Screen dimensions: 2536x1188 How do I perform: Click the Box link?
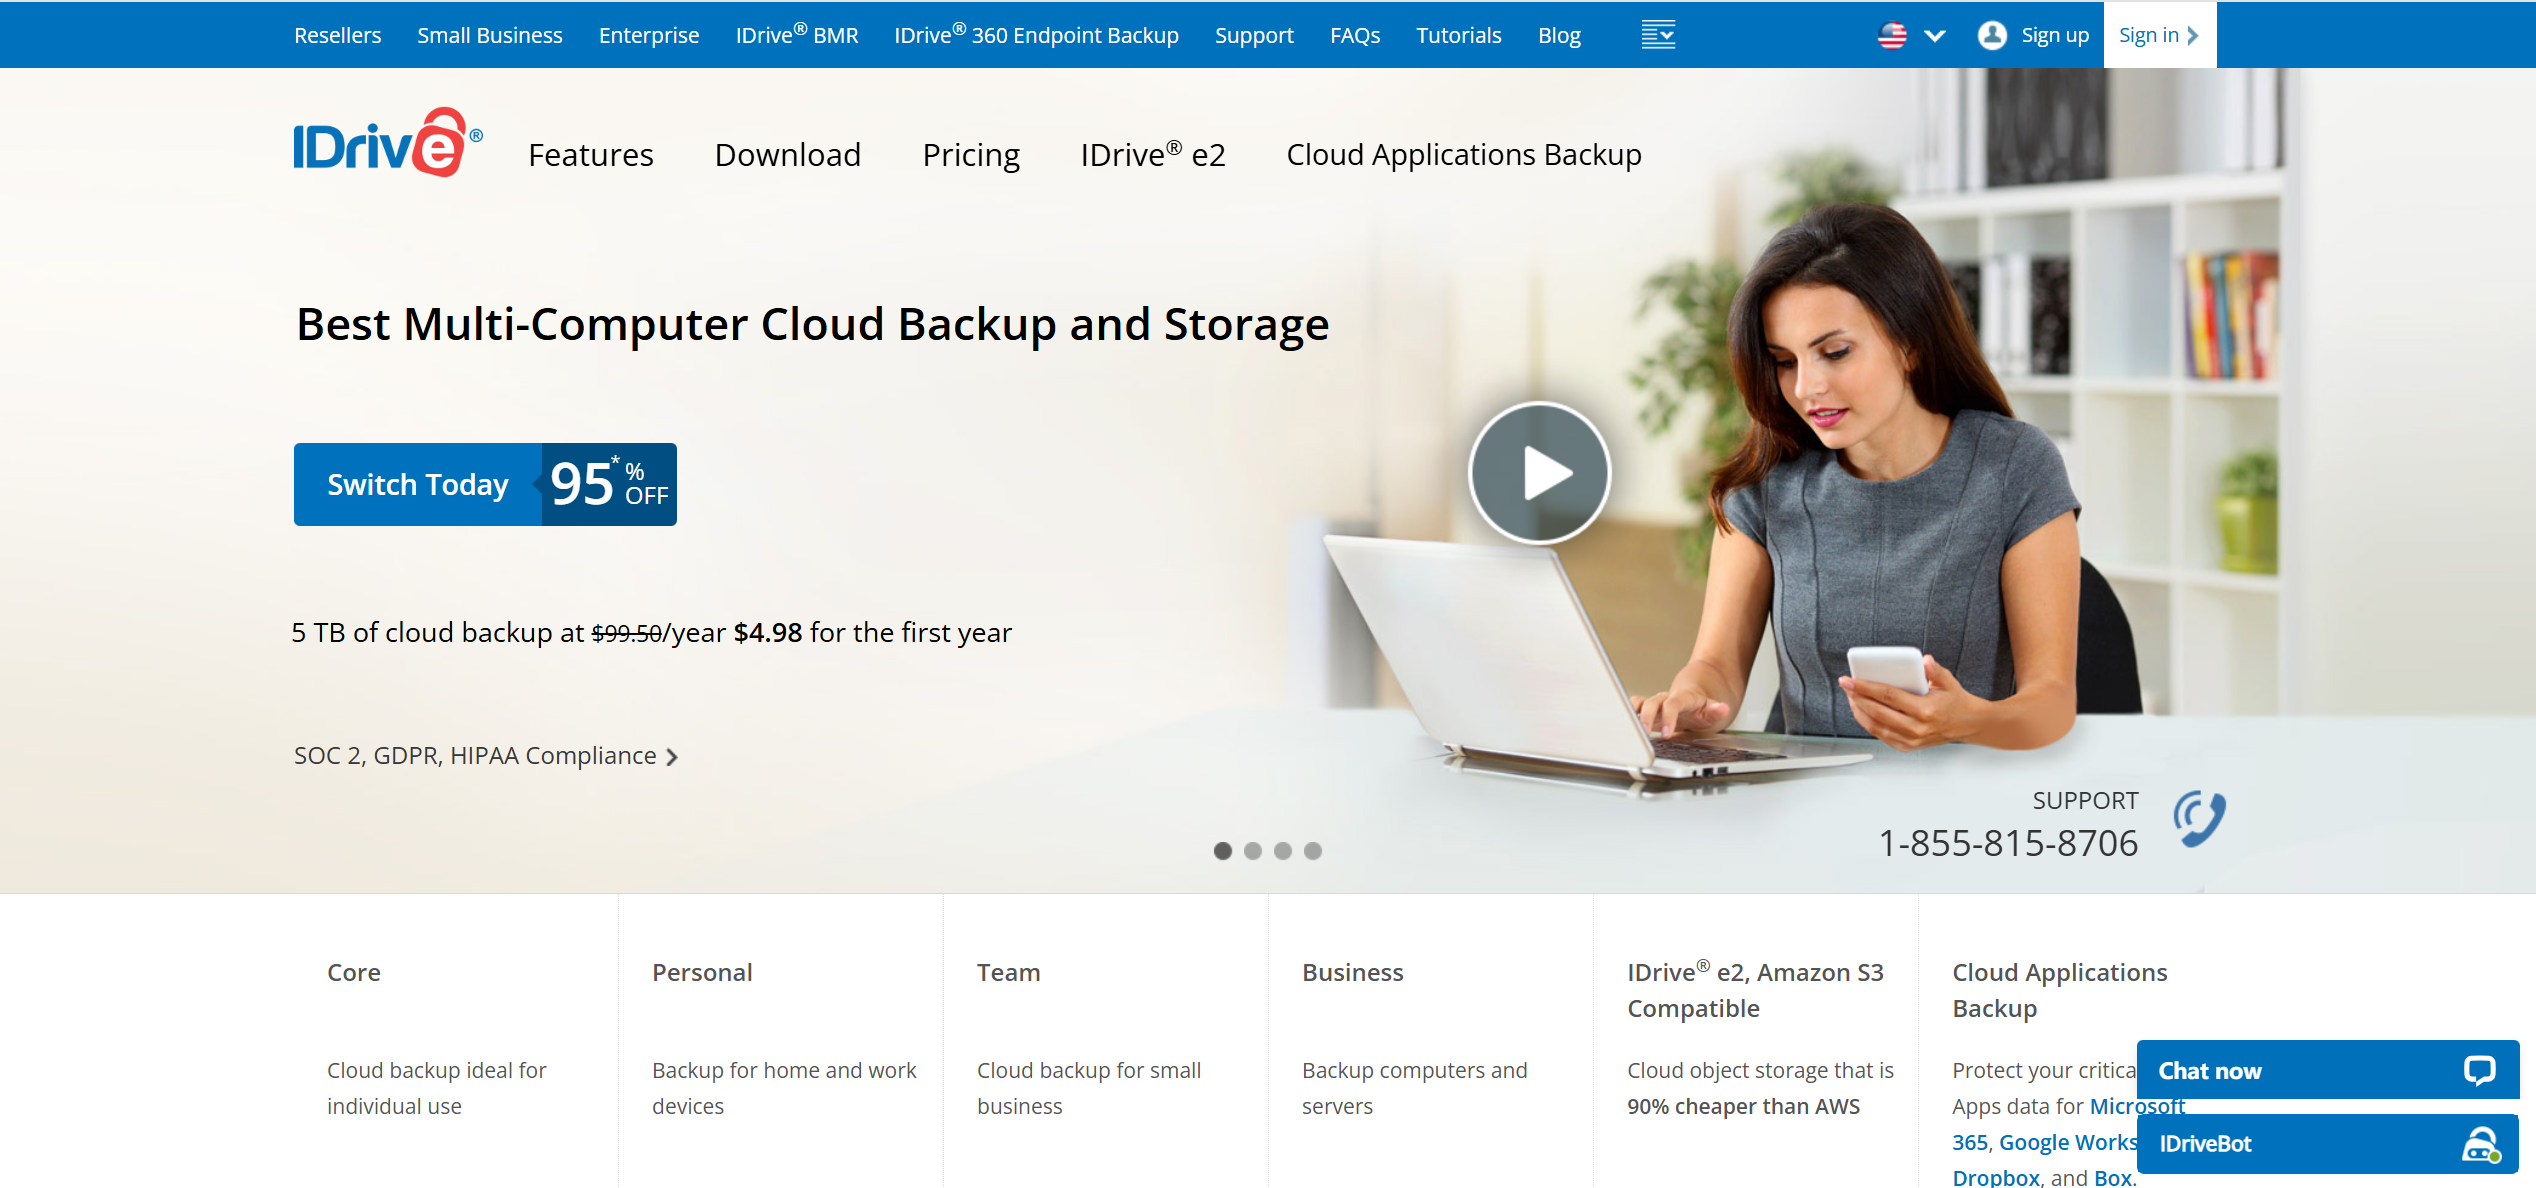2113,1178
